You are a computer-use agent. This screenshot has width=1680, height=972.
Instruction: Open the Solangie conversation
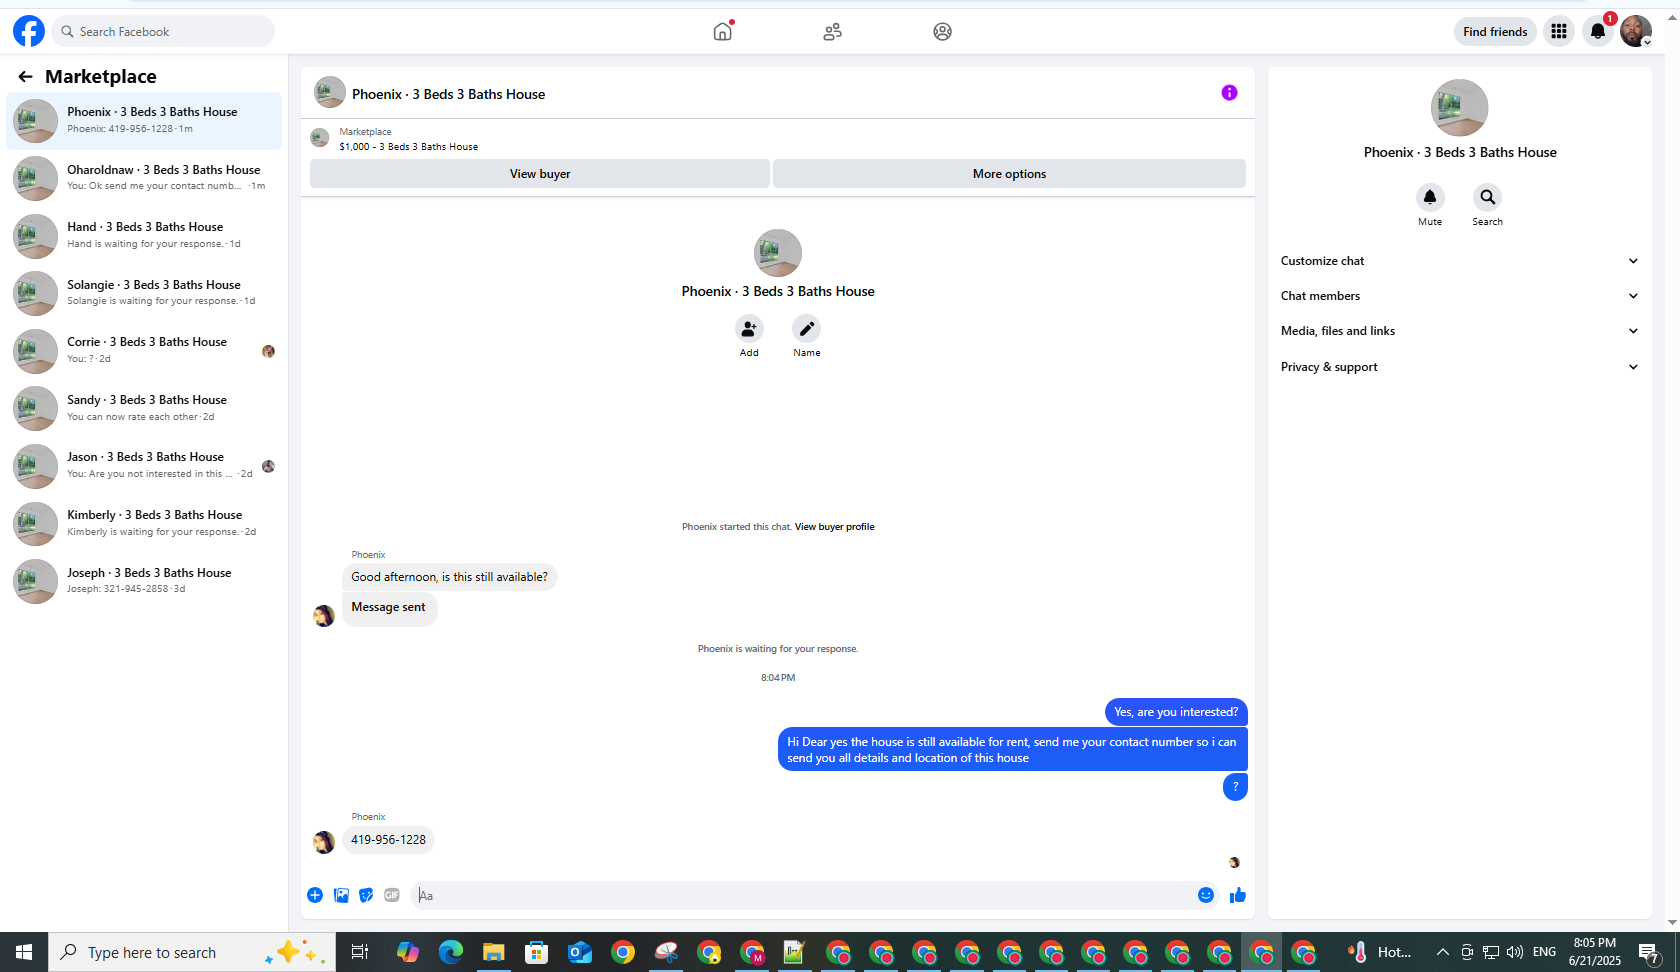click(x=144, y=293)
